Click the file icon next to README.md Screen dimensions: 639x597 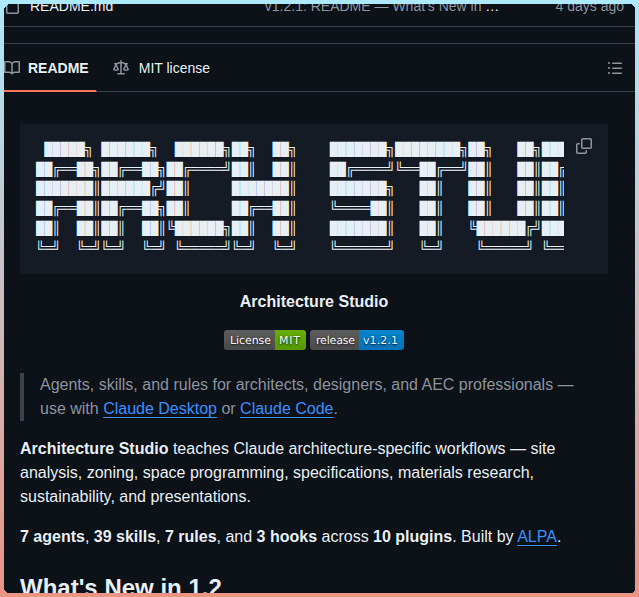pyautogui.click(x=13, y=7)
